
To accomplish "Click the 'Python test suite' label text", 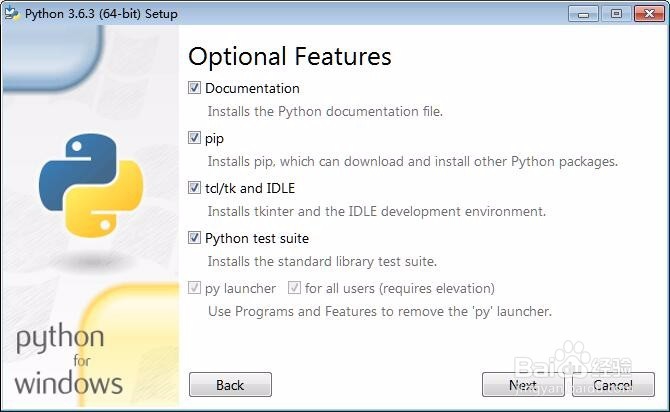I will pyautogui.click(x=257, y=238).
